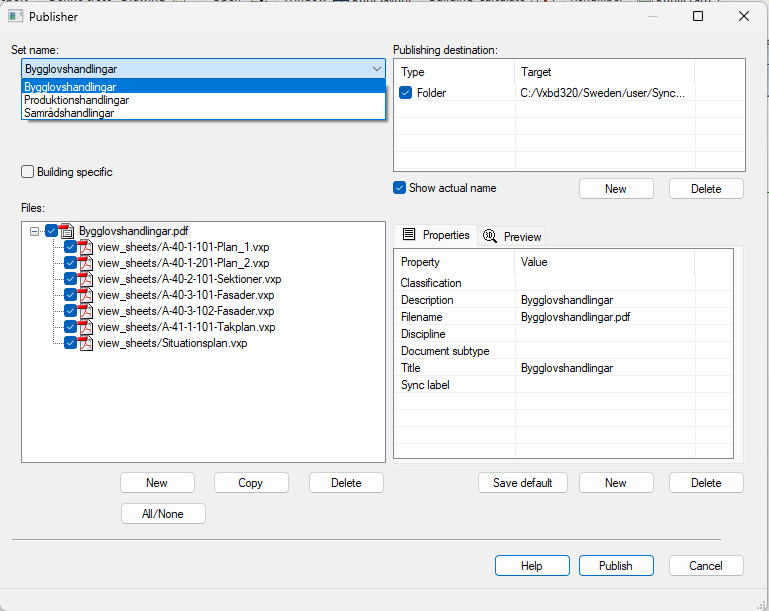Choose Samrådshandlingar in the dropdown list

69,113
